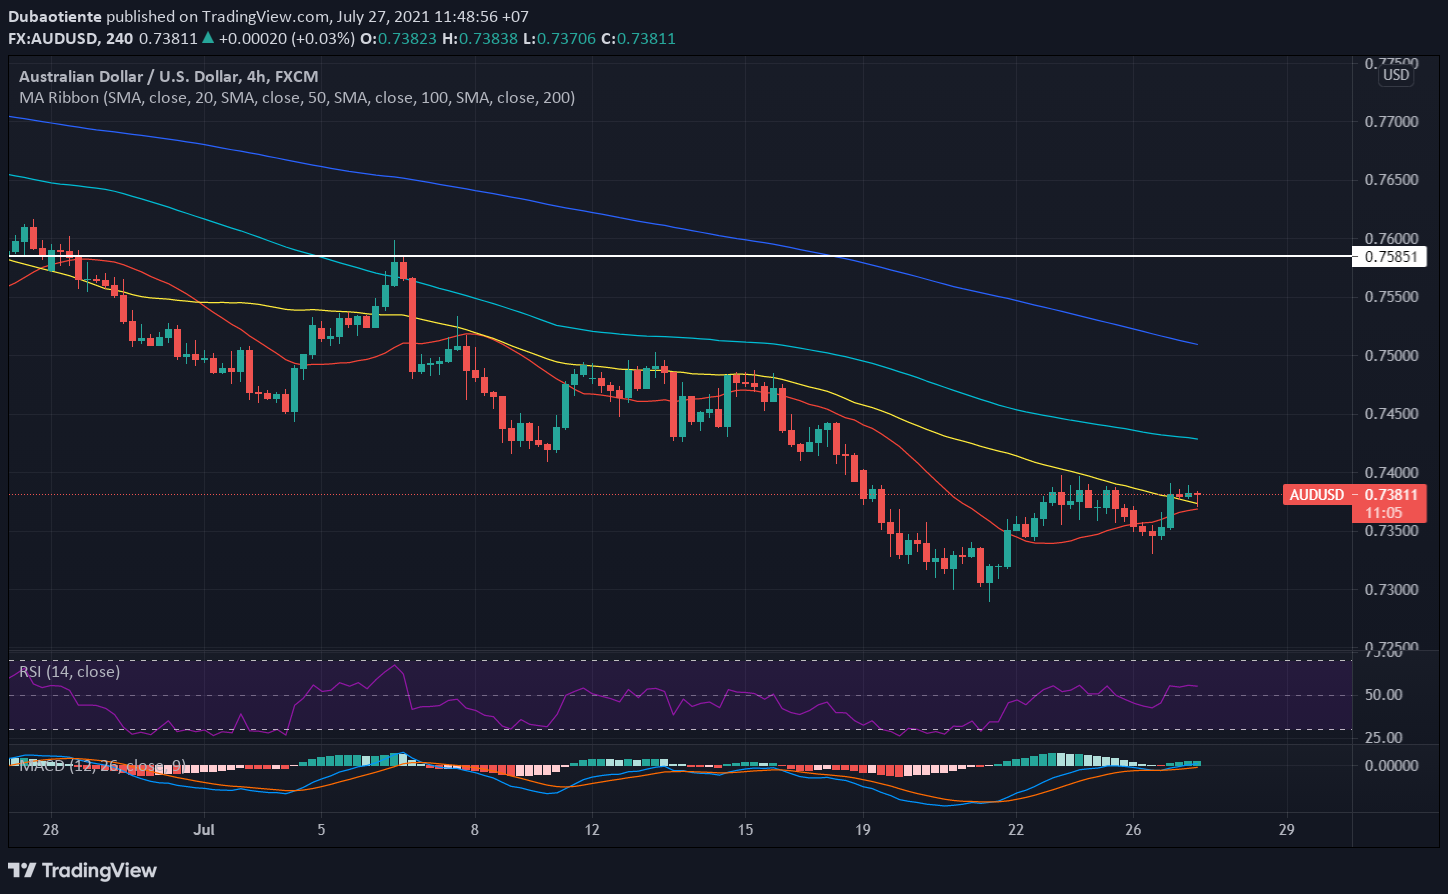The width and height of the screenshot is (1448, 894).
Task: Click the 12 date label on time axis
Action: [591, 830]
